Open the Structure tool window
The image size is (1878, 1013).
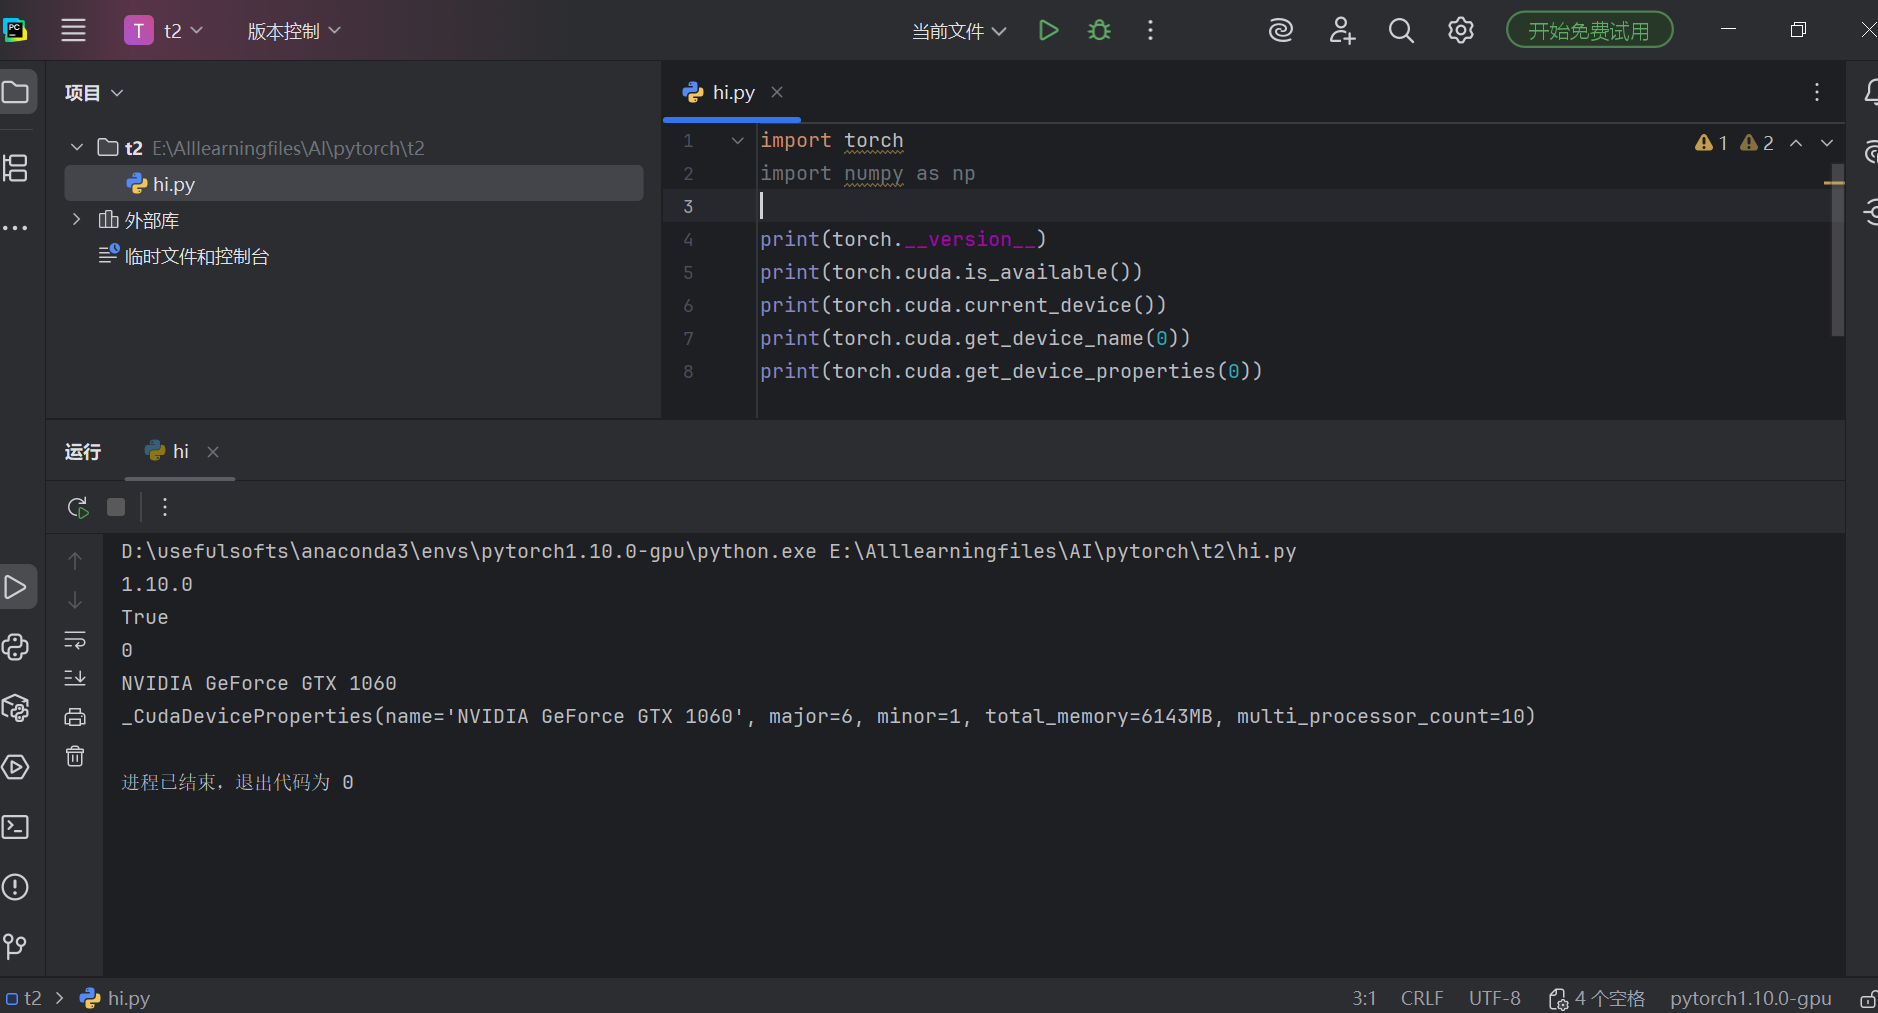coord(16,168)
